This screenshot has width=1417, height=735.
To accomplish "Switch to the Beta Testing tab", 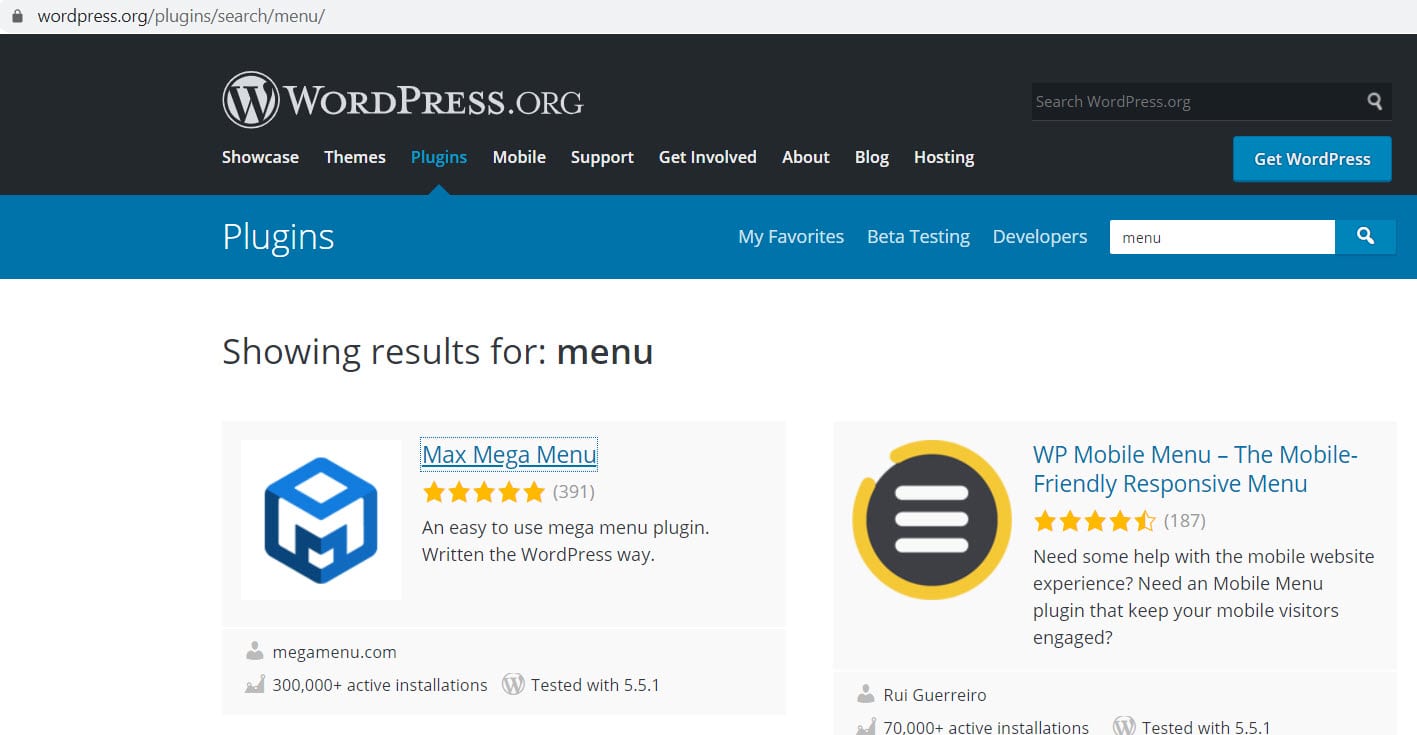I will pyautogui.click(x=918, y=236).
